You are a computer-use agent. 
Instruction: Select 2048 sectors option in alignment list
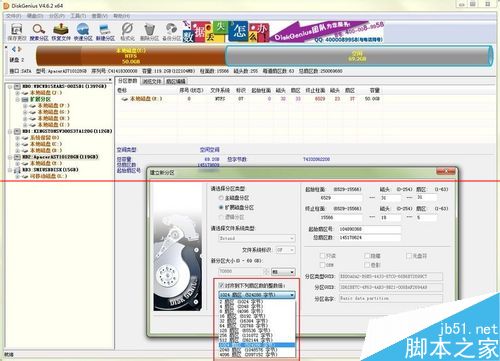257,350
